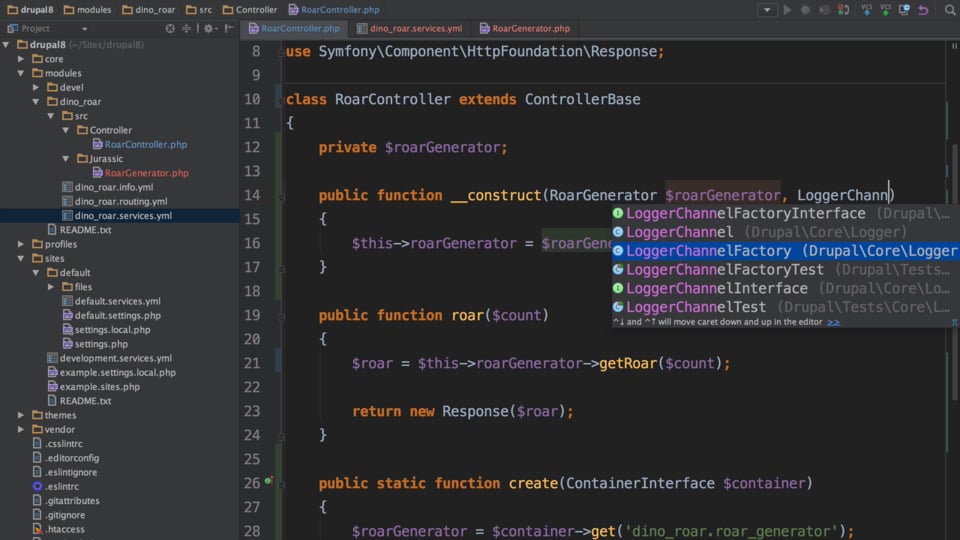Image resolution: width=960 pixels, height=540 pixels.
Task: Hide the Project tool window icon
Action: click(x=229, y=28)
